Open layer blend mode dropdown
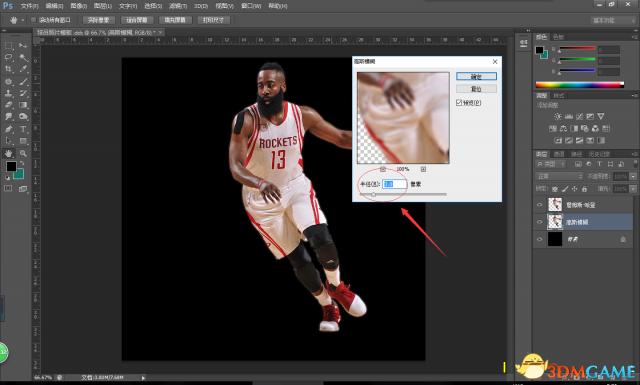Image resolution: width=640 pixels, height=385 pixels. click(559, 176)
